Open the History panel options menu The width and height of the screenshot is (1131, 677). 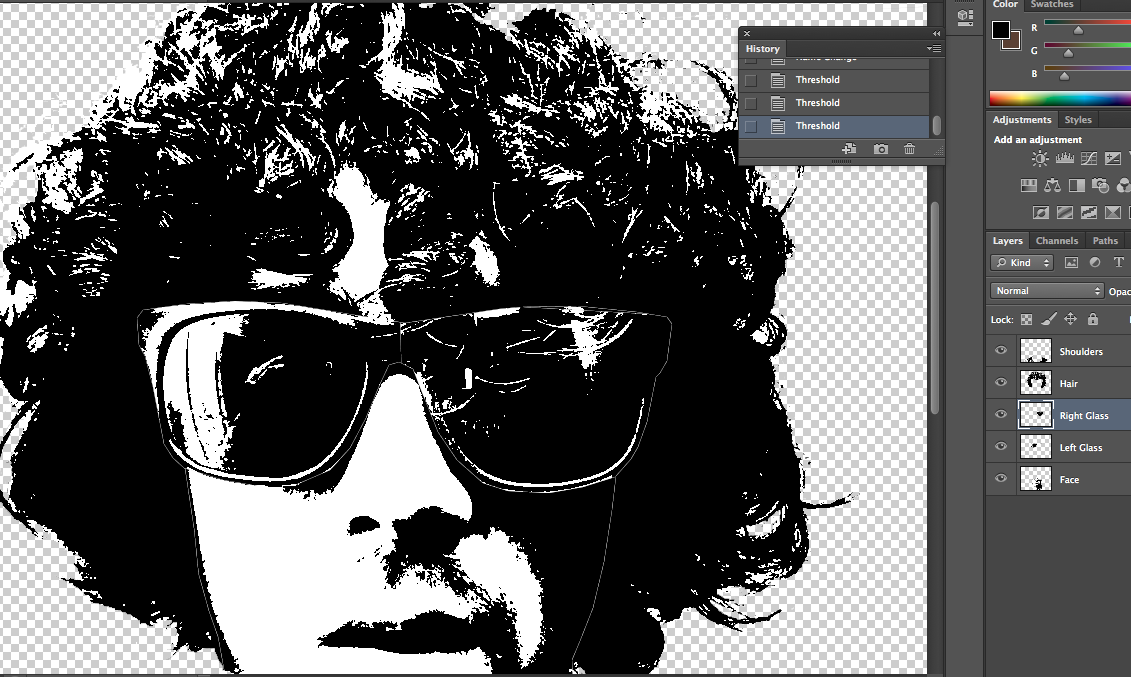(x=934, y=48)
